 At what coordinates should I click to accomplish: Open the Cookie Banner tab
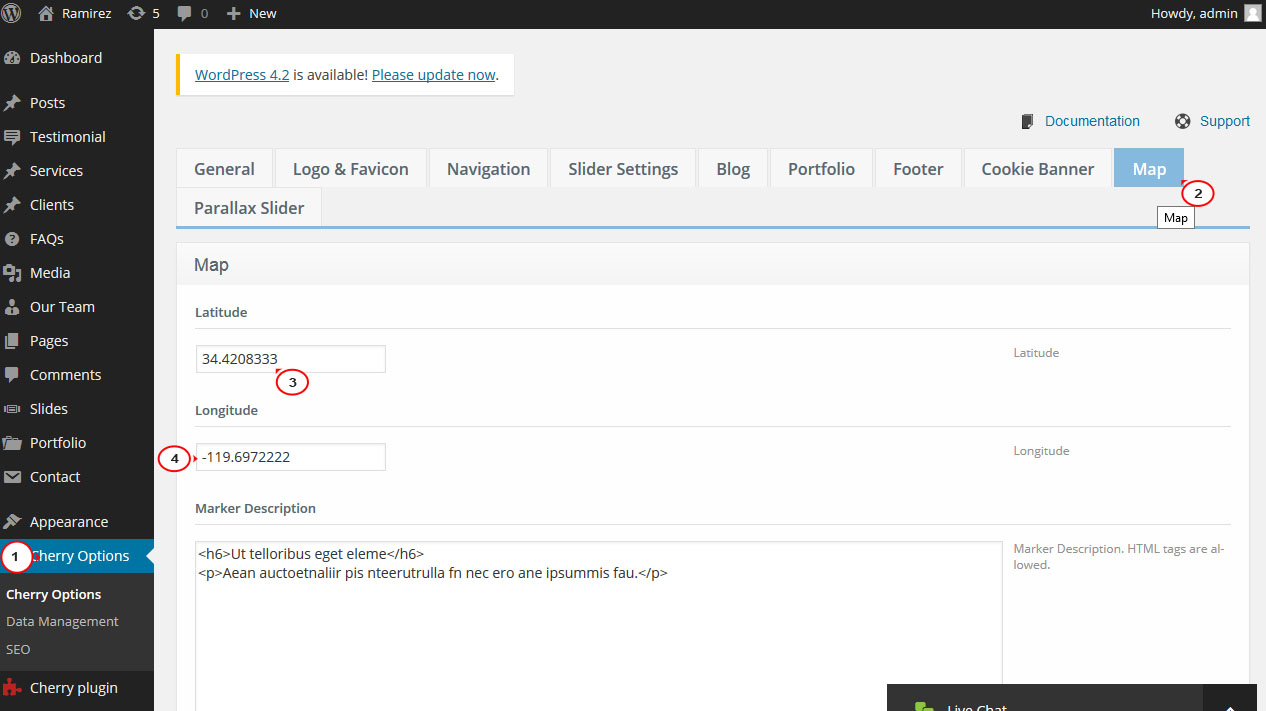click(1038, 168)
